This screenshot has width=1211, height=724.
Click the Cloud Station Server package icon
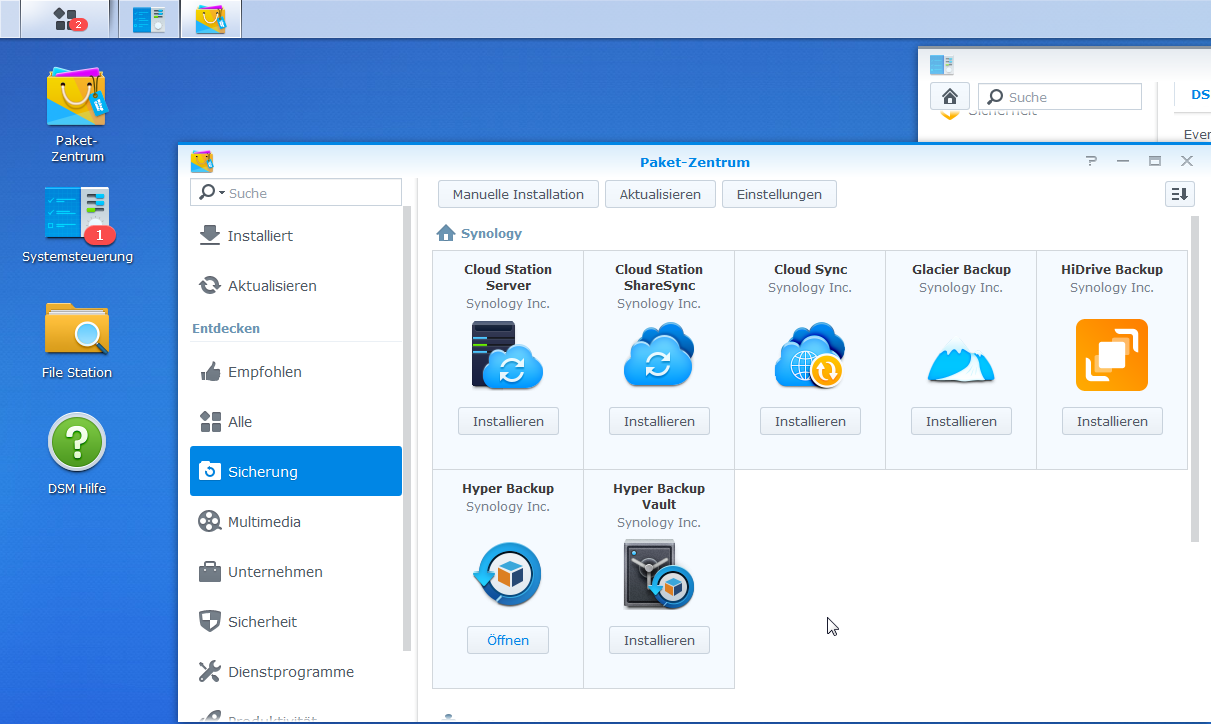pos(508,355)
